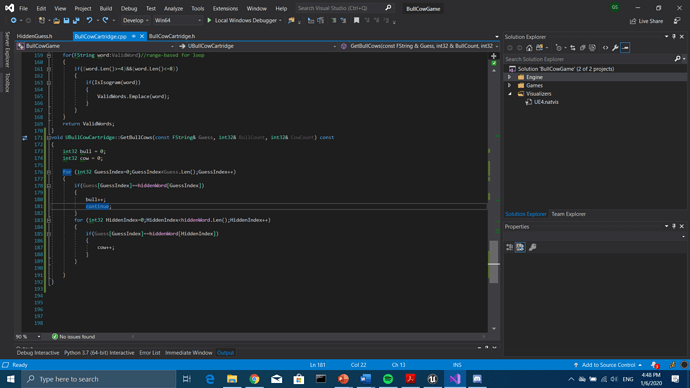
Task: Open the Analyze menu
Action: [173, 8]
